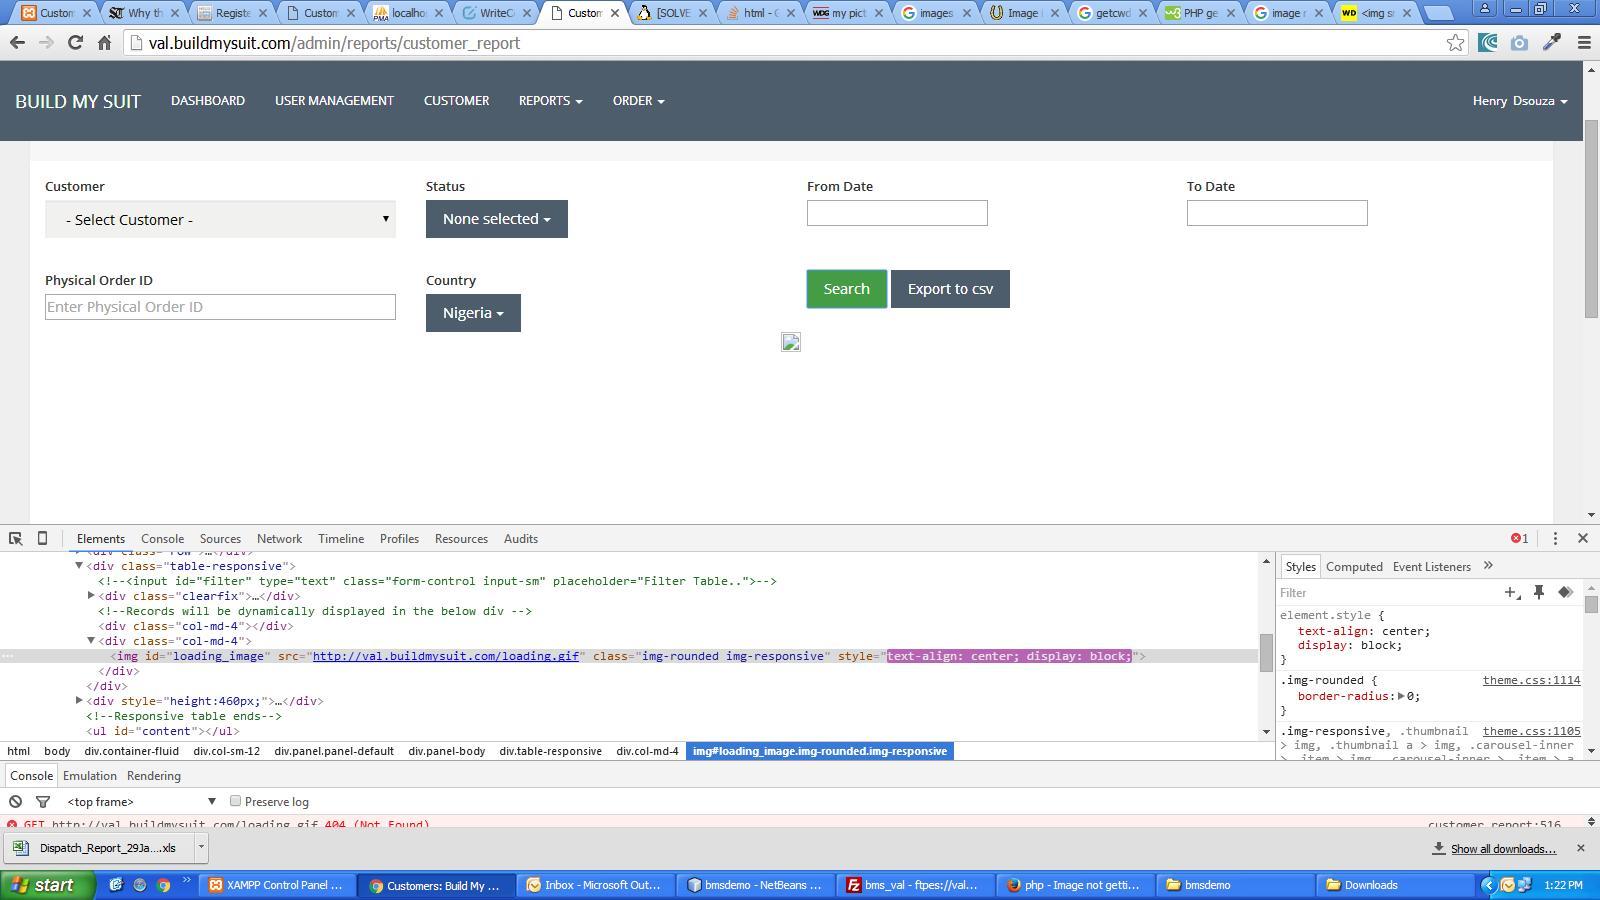Click the eyedropper extension icon
1600x900 pixels.
(1552, 43)
